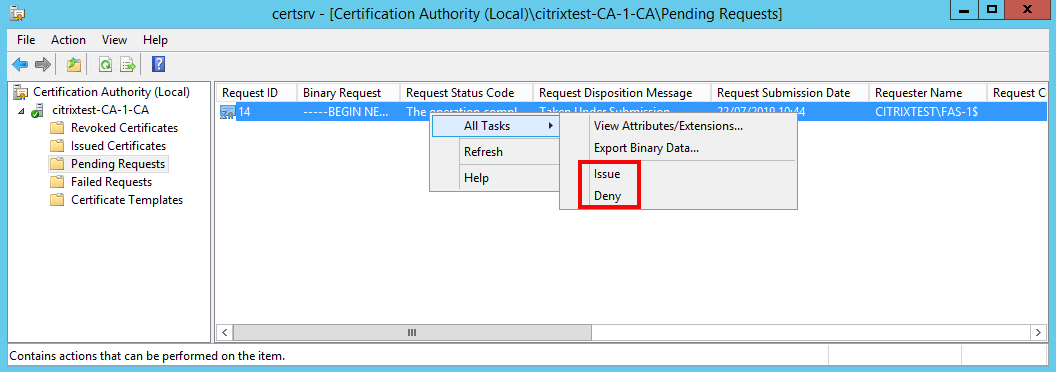1056x372 pixels.
Task: Choose Export Binary Data... menu entry
Action: click(646, 148)
